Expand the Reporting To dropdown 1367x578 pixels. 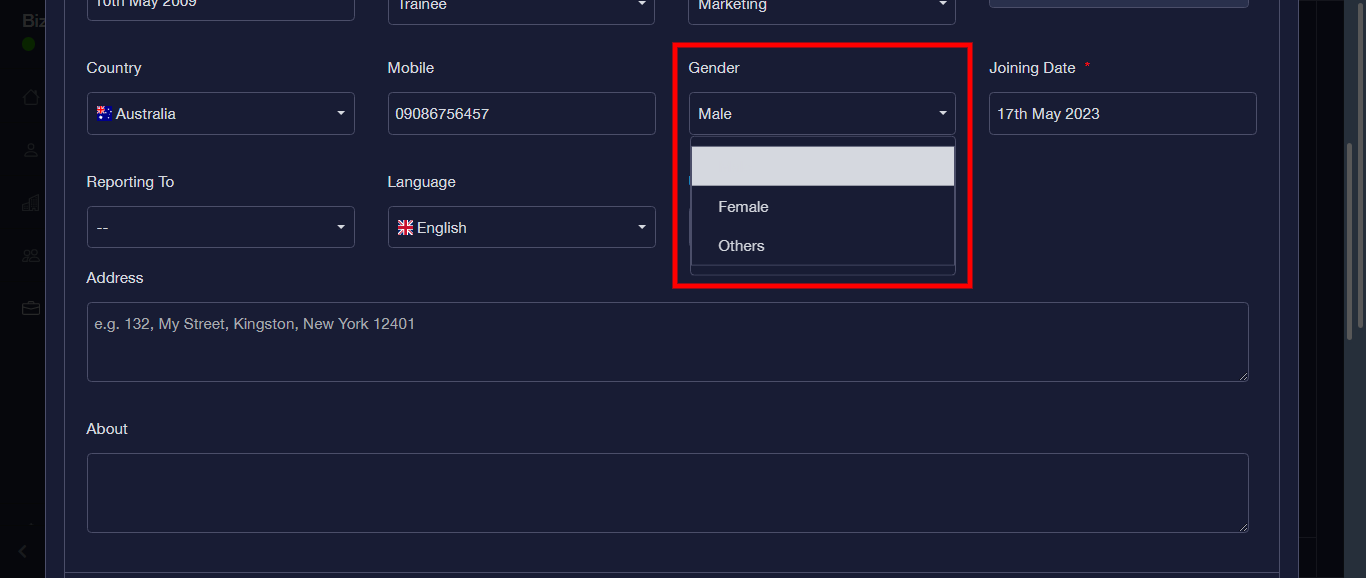220,227
